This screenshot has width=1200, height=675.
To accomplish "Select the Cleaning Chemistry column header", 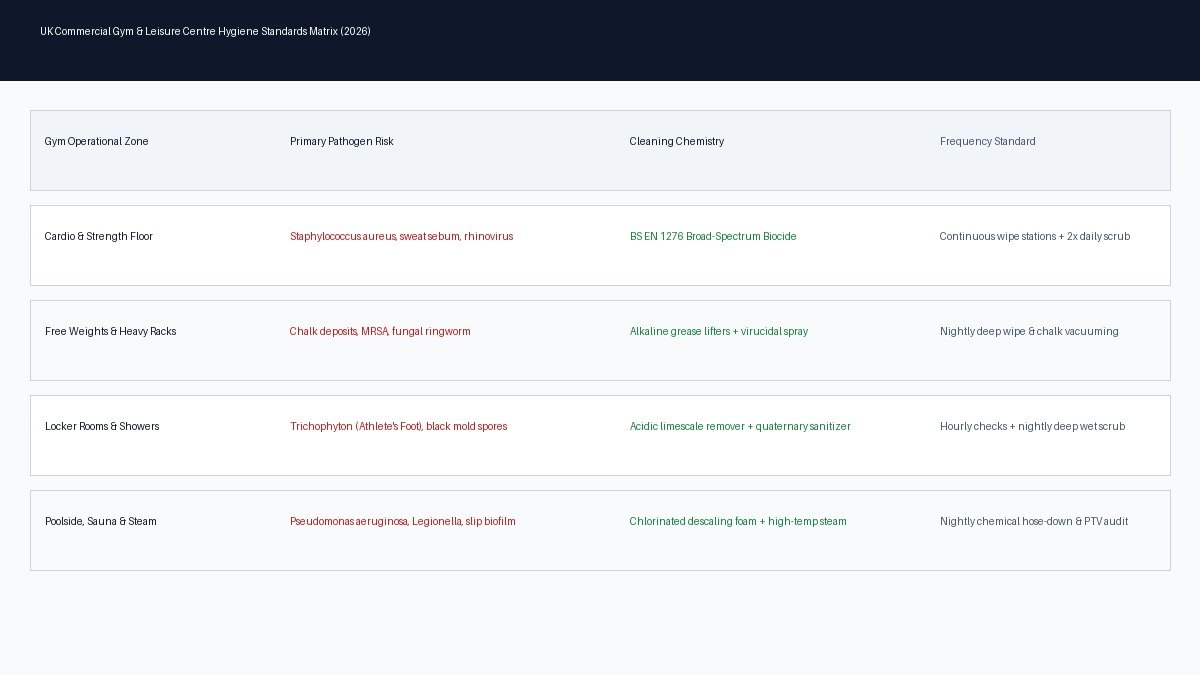I will 677,142.
